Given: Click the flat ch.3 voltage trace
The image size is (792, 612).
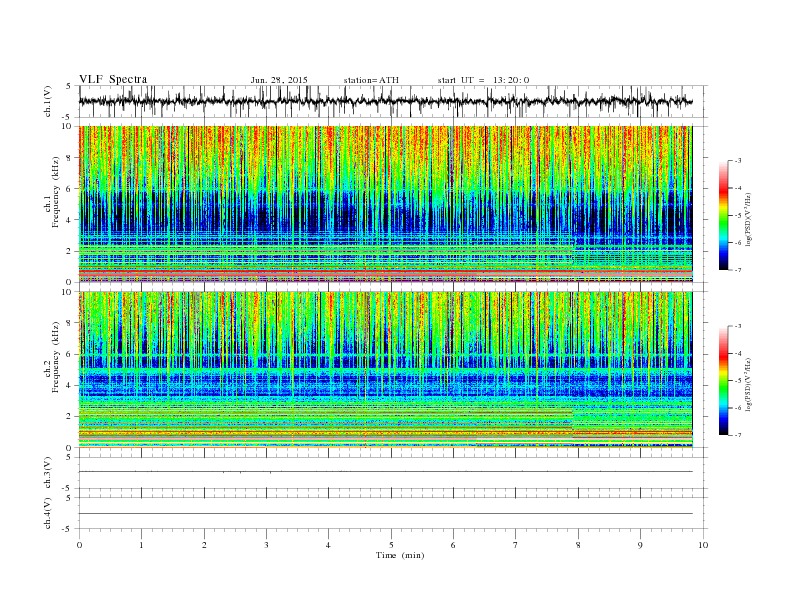Looking at the screenshot, I should tap(386, 472).
